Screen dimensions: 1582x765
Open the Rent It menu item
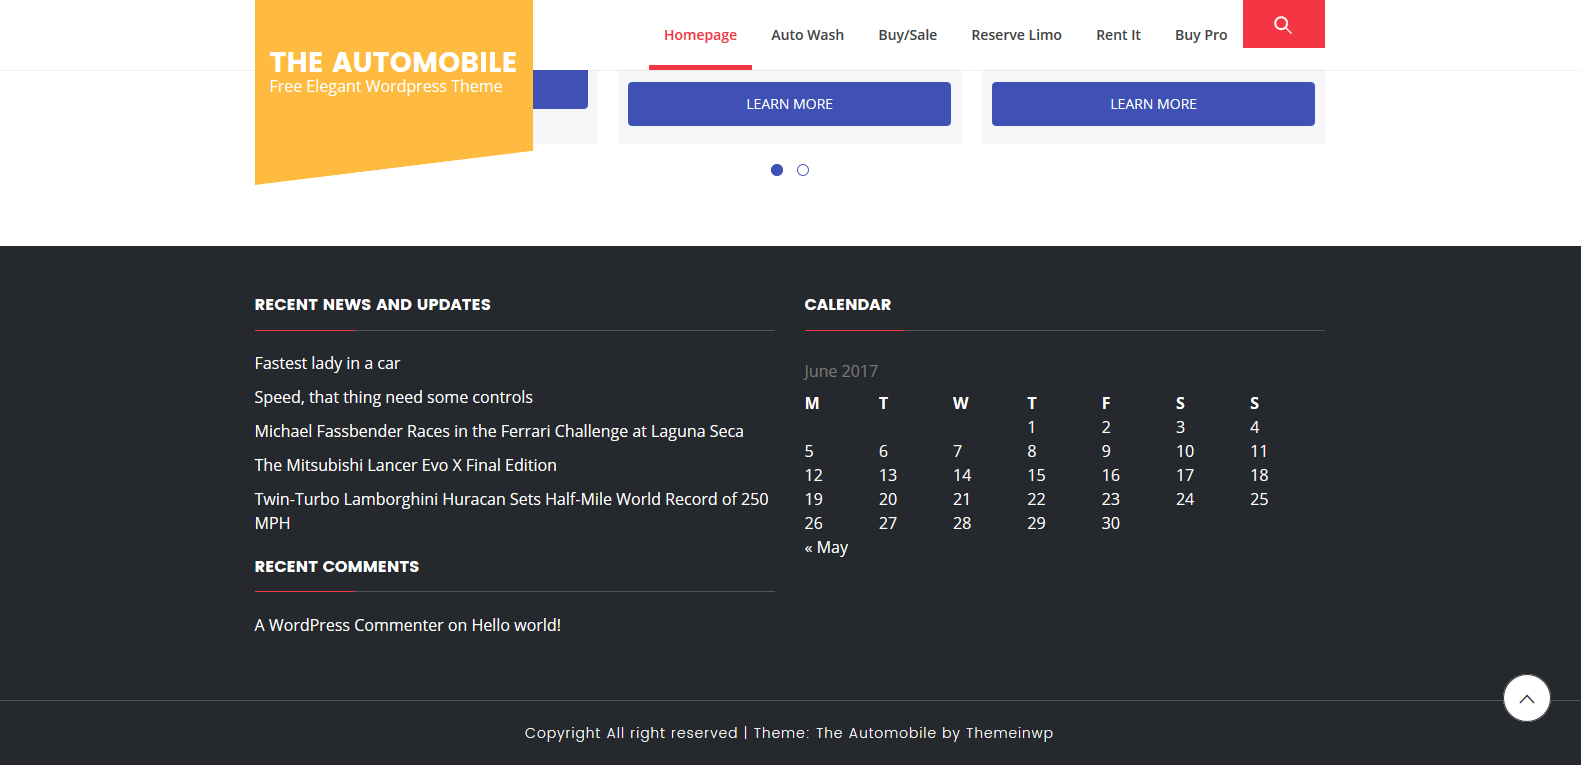[1118, 35]
